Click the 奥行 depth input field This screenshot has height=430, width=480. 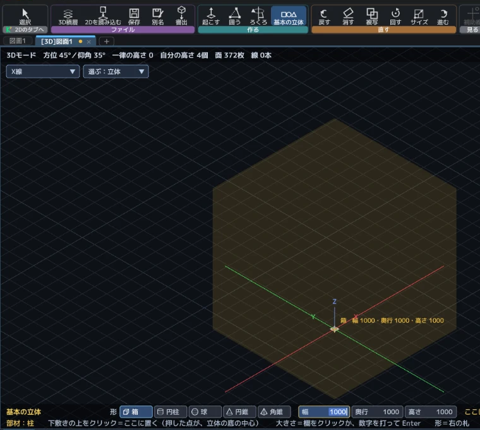pos(377,412)
